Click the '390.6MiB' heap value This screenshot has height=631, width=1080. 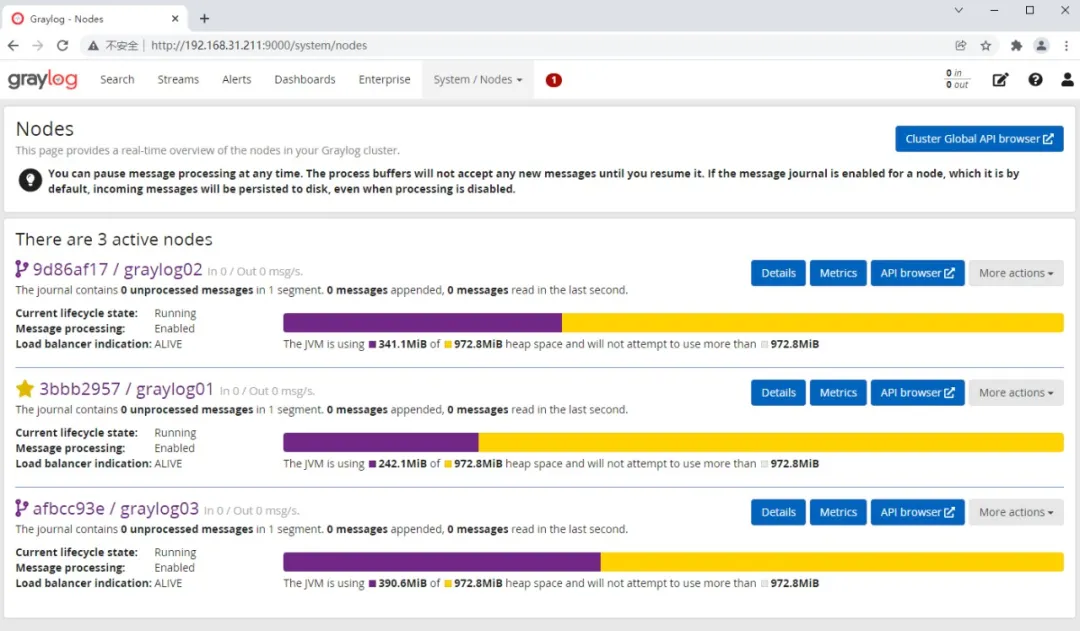pos(402,583)
